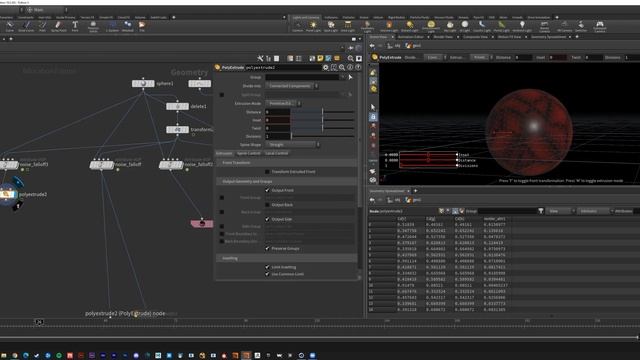Open the network editor find node icon
Screen dimensions: 640x360
351,58
